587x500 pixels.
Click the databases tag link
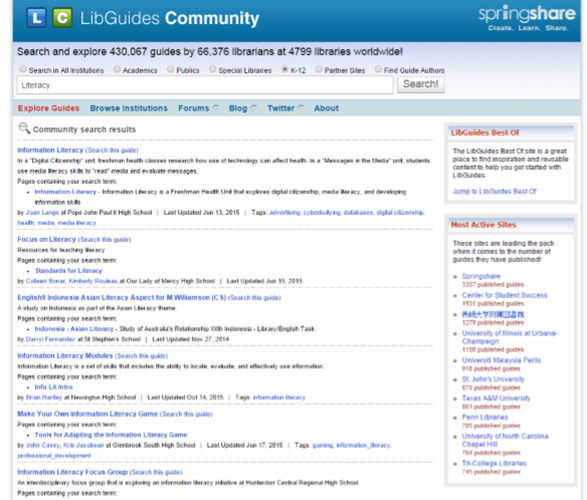click(x=358, y=213)
